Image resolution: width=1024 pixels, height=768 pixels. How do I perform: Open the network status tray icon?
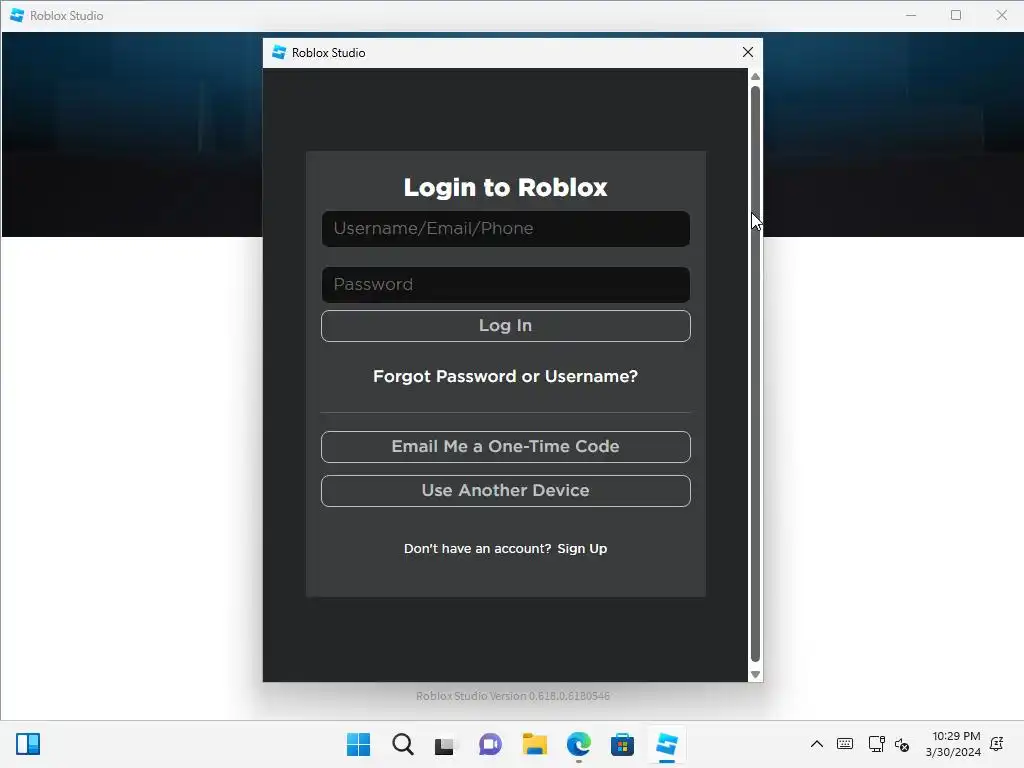tap(876, 744)
